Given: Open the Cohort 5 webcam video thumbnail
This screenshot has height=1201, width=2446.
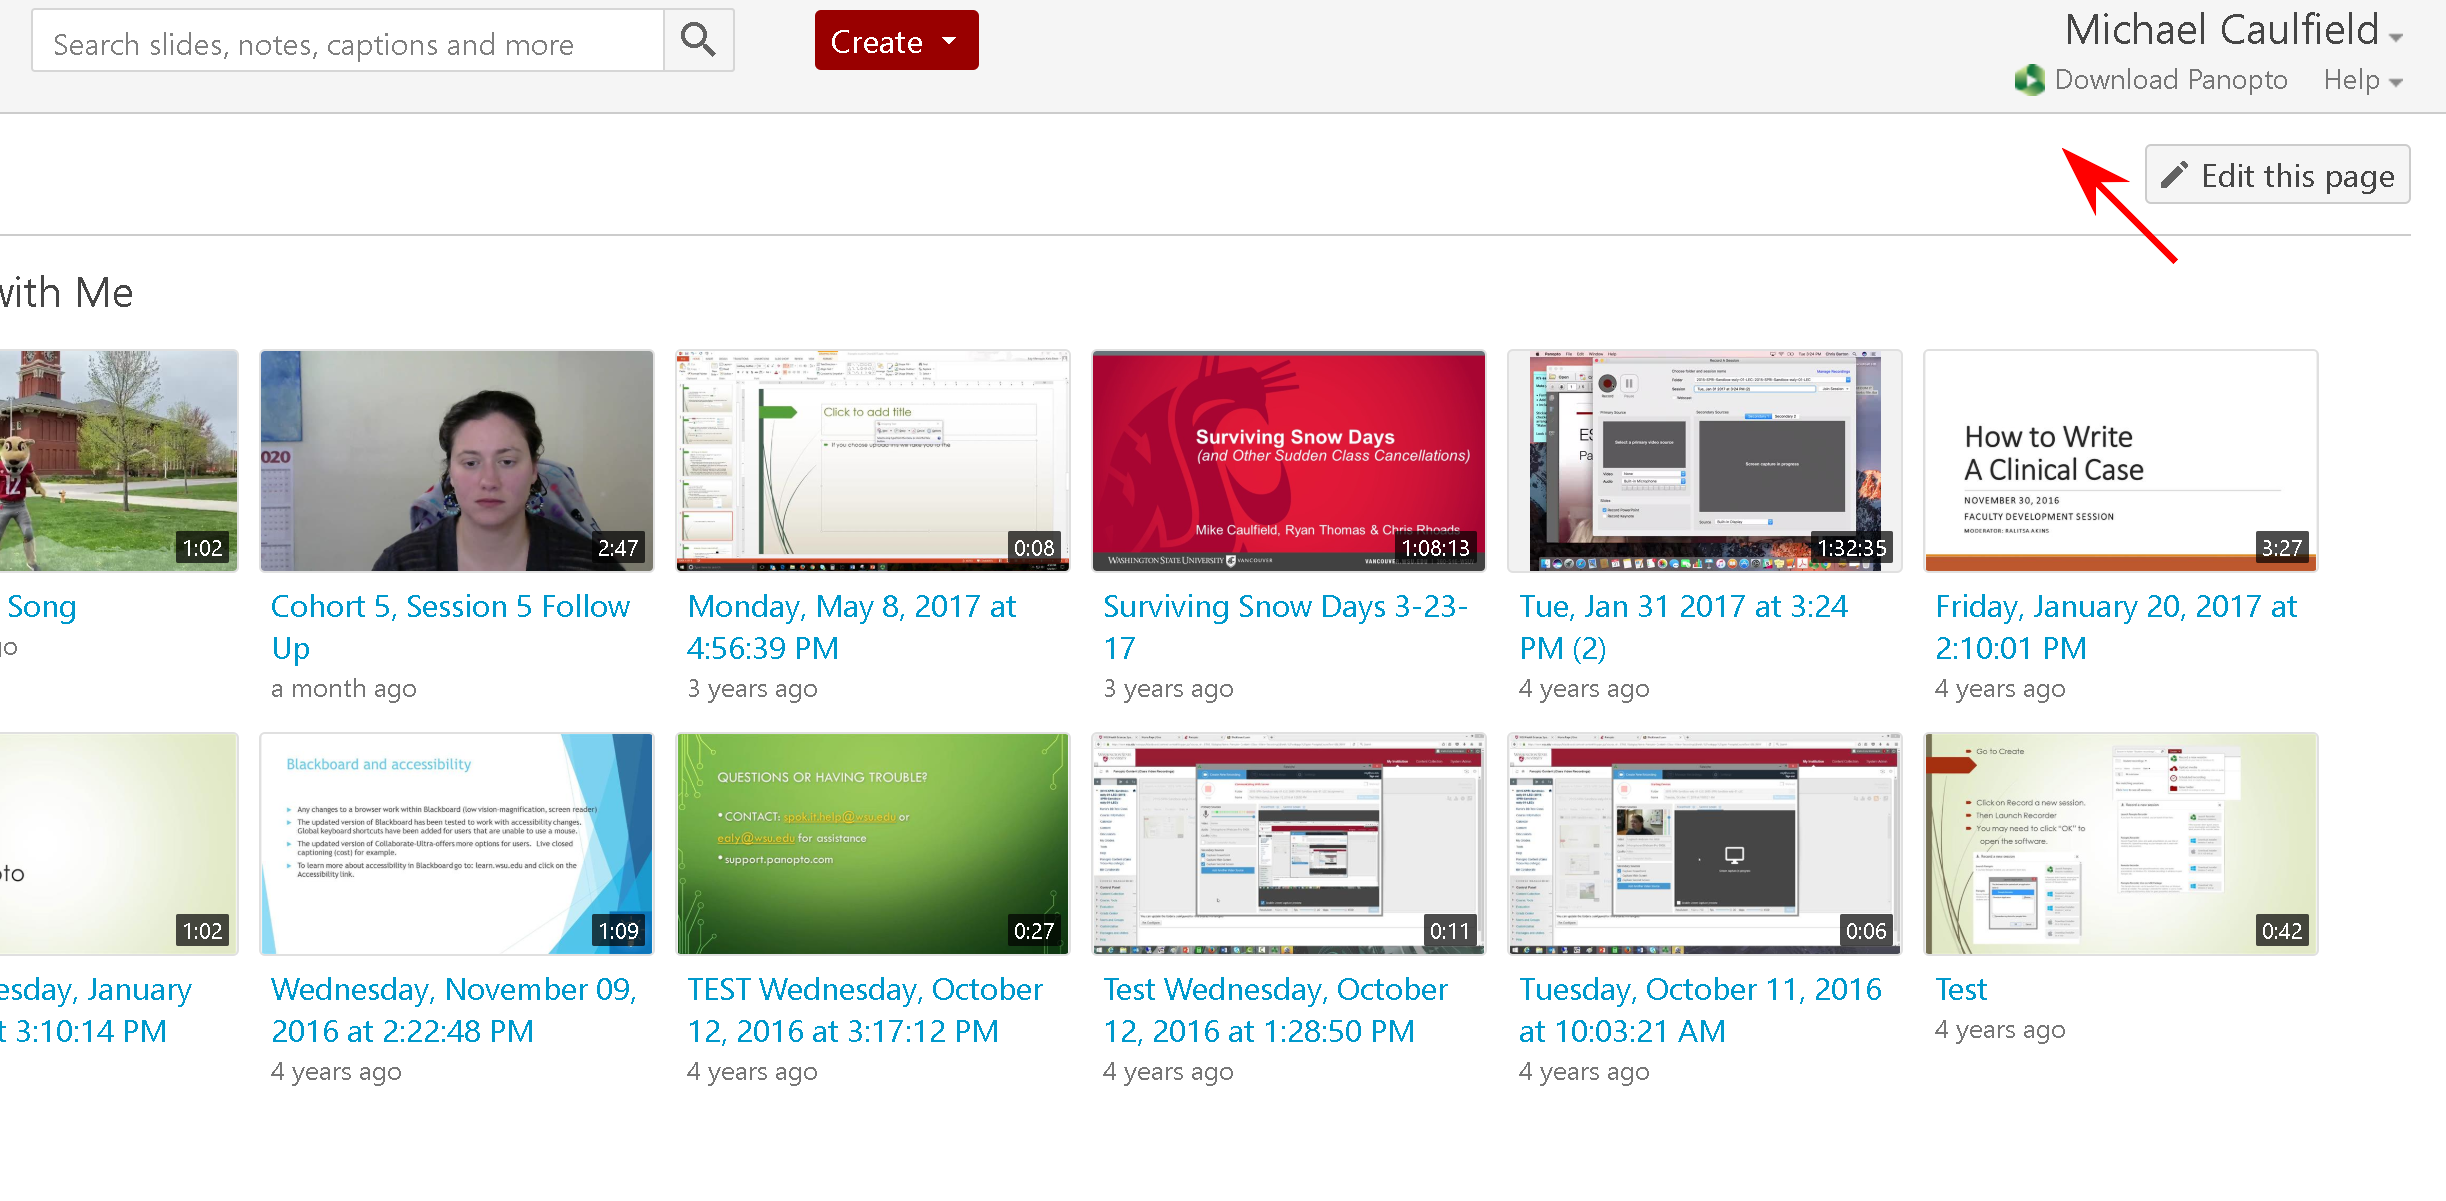Looking at the screenshot, I should pyautogui.click(x=456, y=460).
